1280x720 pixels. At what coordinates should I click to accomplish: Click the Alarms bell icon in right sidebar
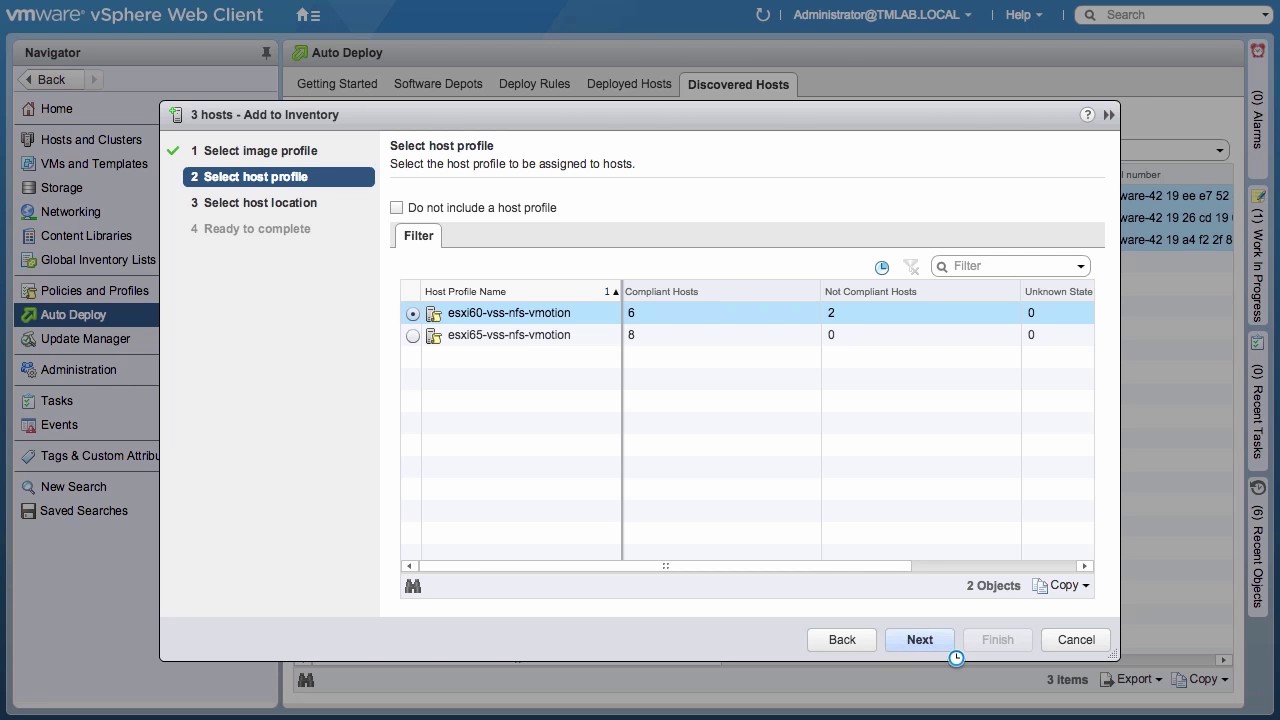click(1258, 51)
